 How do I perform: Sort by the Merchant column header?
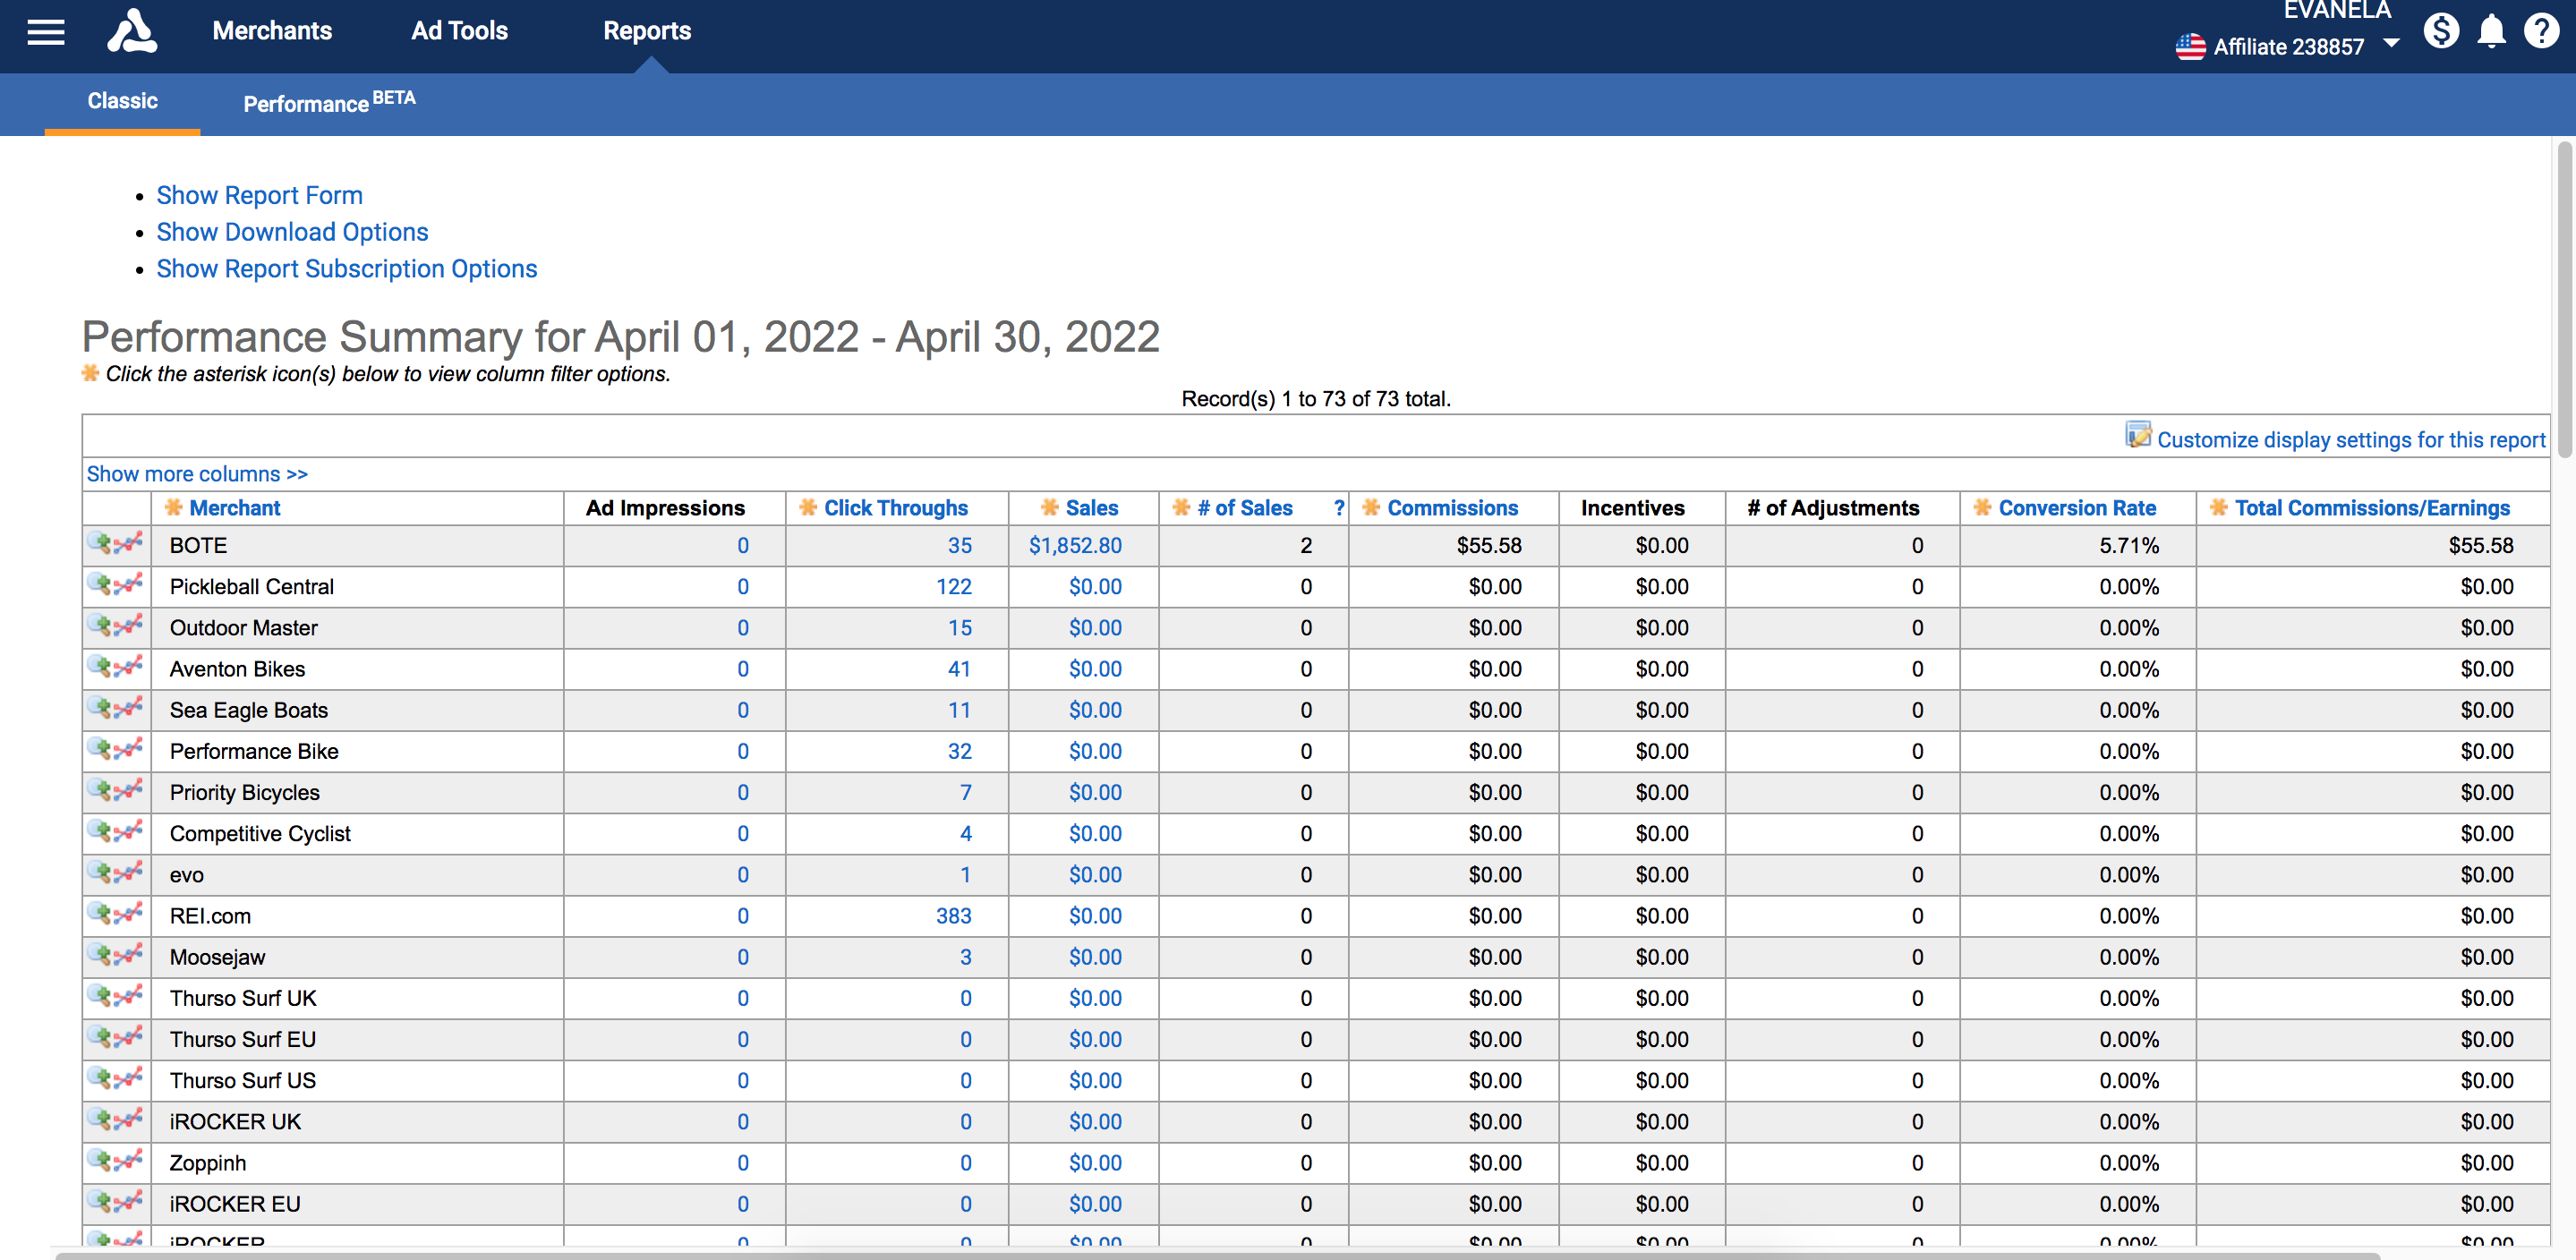235,508
